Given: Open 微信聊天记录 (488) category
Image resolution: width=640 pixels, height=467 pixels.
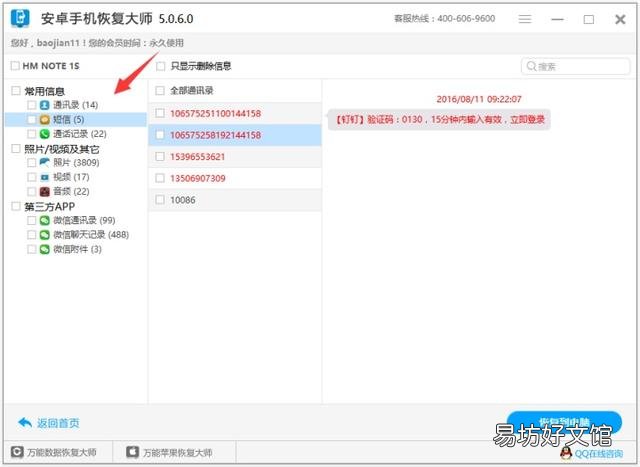Looking at the screenshot, I should [91, 235].
